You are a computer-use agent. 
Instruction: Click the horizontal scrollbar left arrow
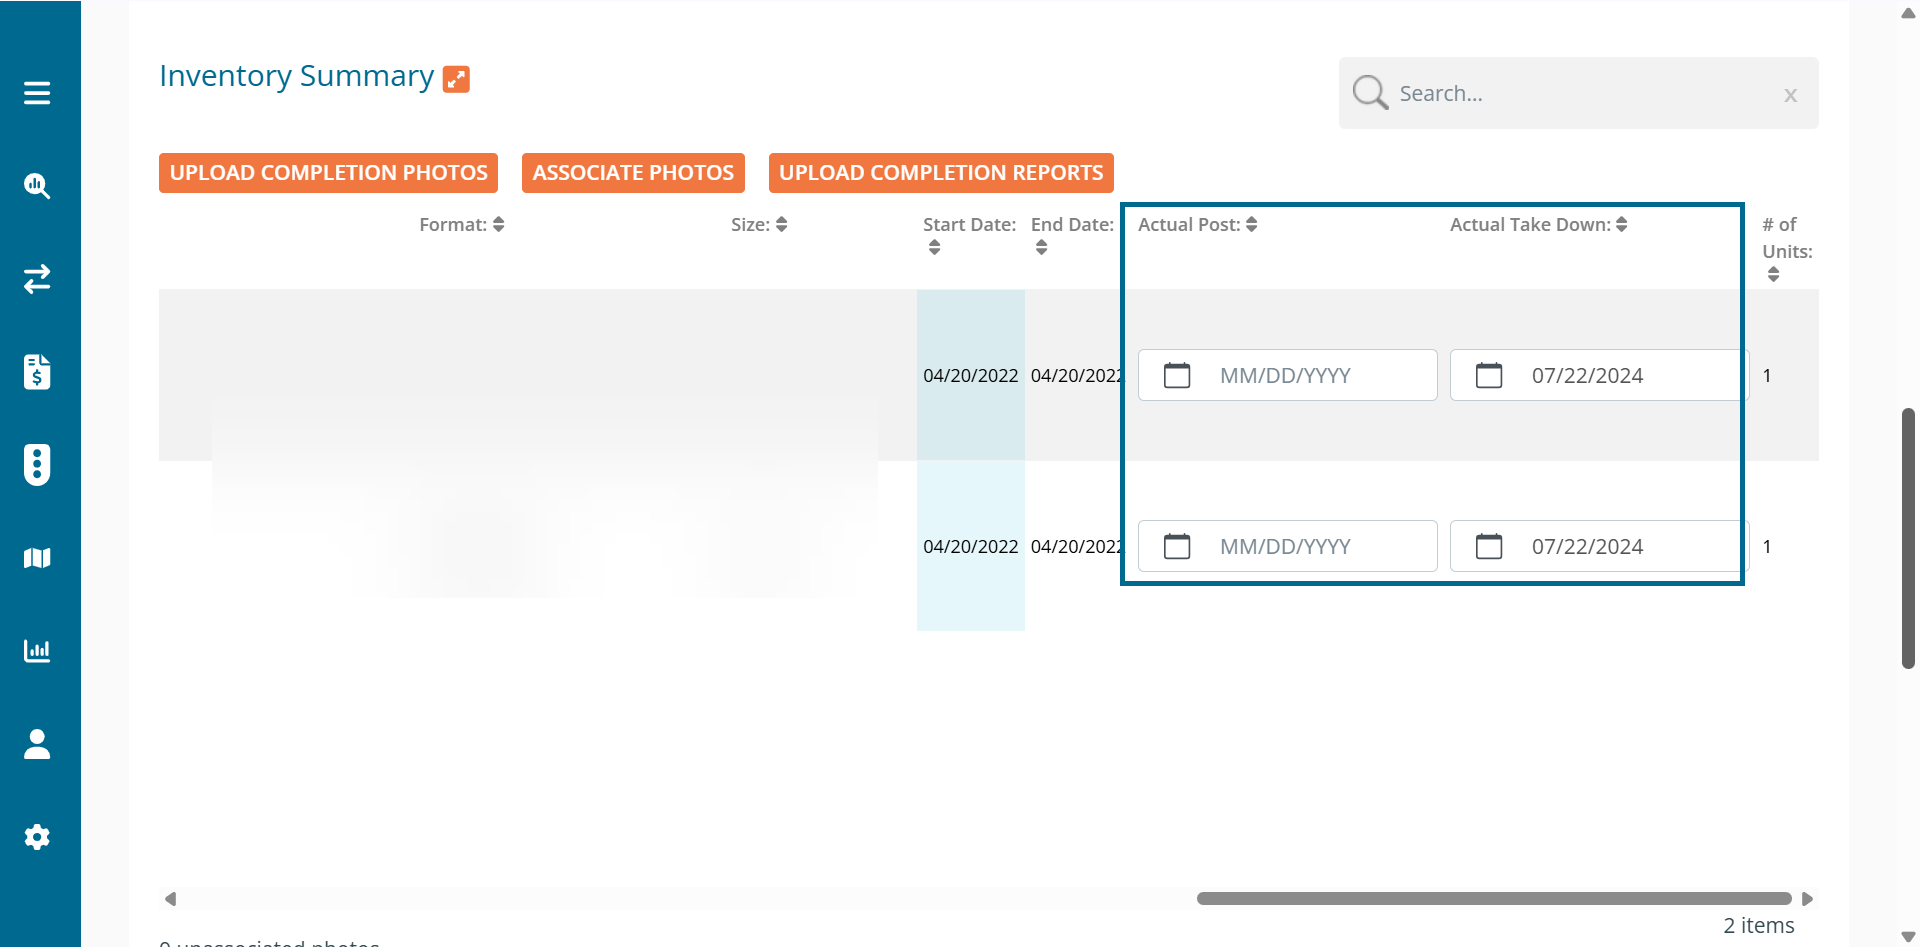[x=171, y=899]
